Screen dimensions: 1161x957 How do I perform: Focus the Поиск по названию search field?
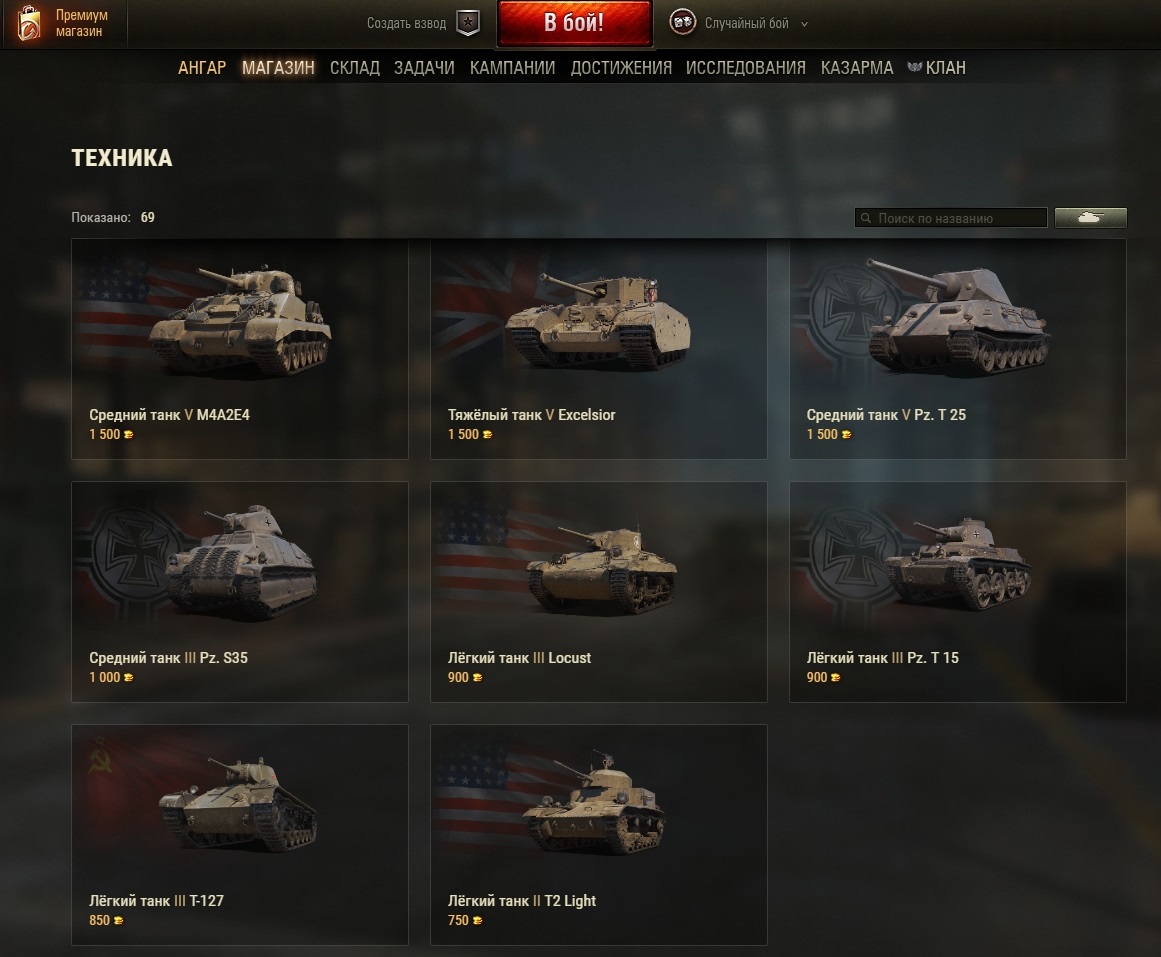click(951, 218)
